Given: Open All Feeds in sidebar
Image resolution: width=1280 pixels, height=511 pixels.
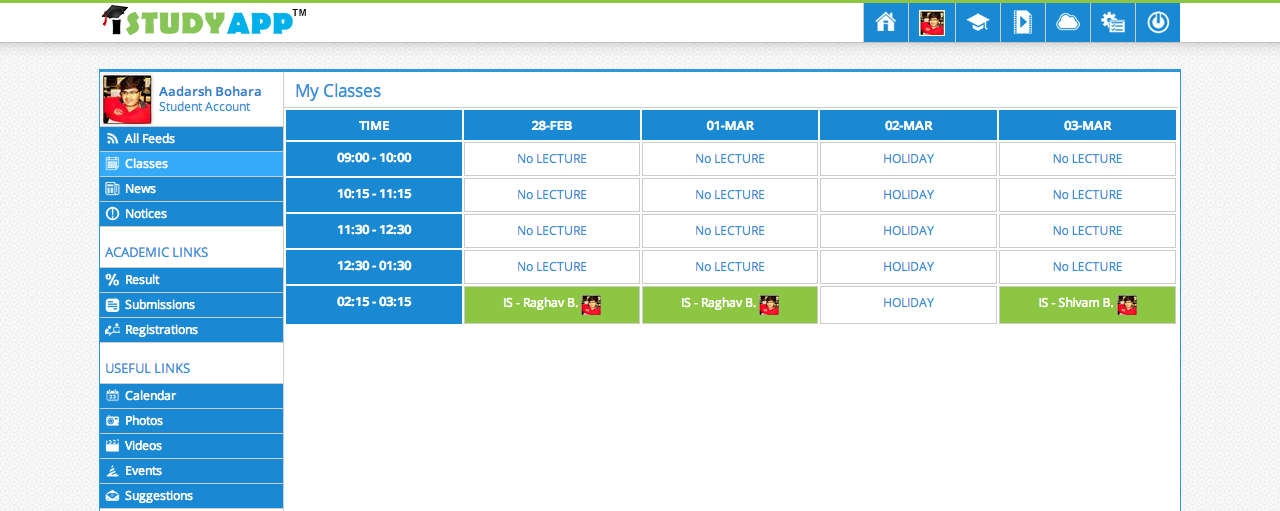Looking at the screenshot, I should [x=149, y=139].
